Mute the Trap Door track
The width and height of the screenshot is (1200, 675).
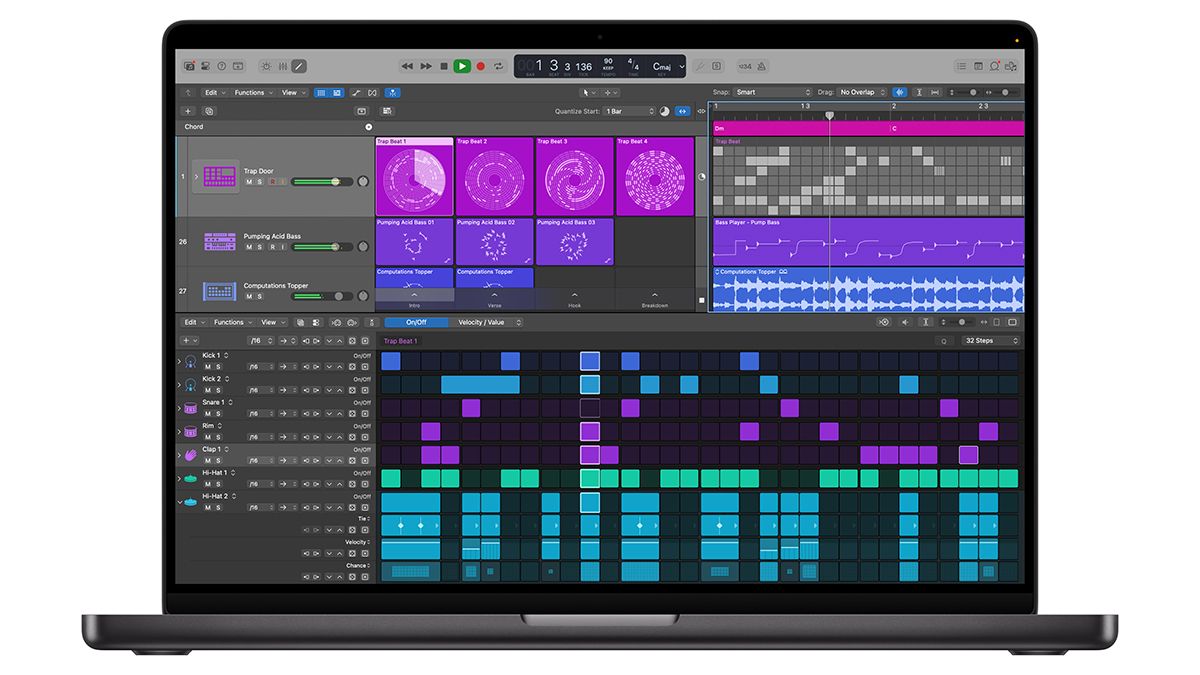click(x=248, y=181)
